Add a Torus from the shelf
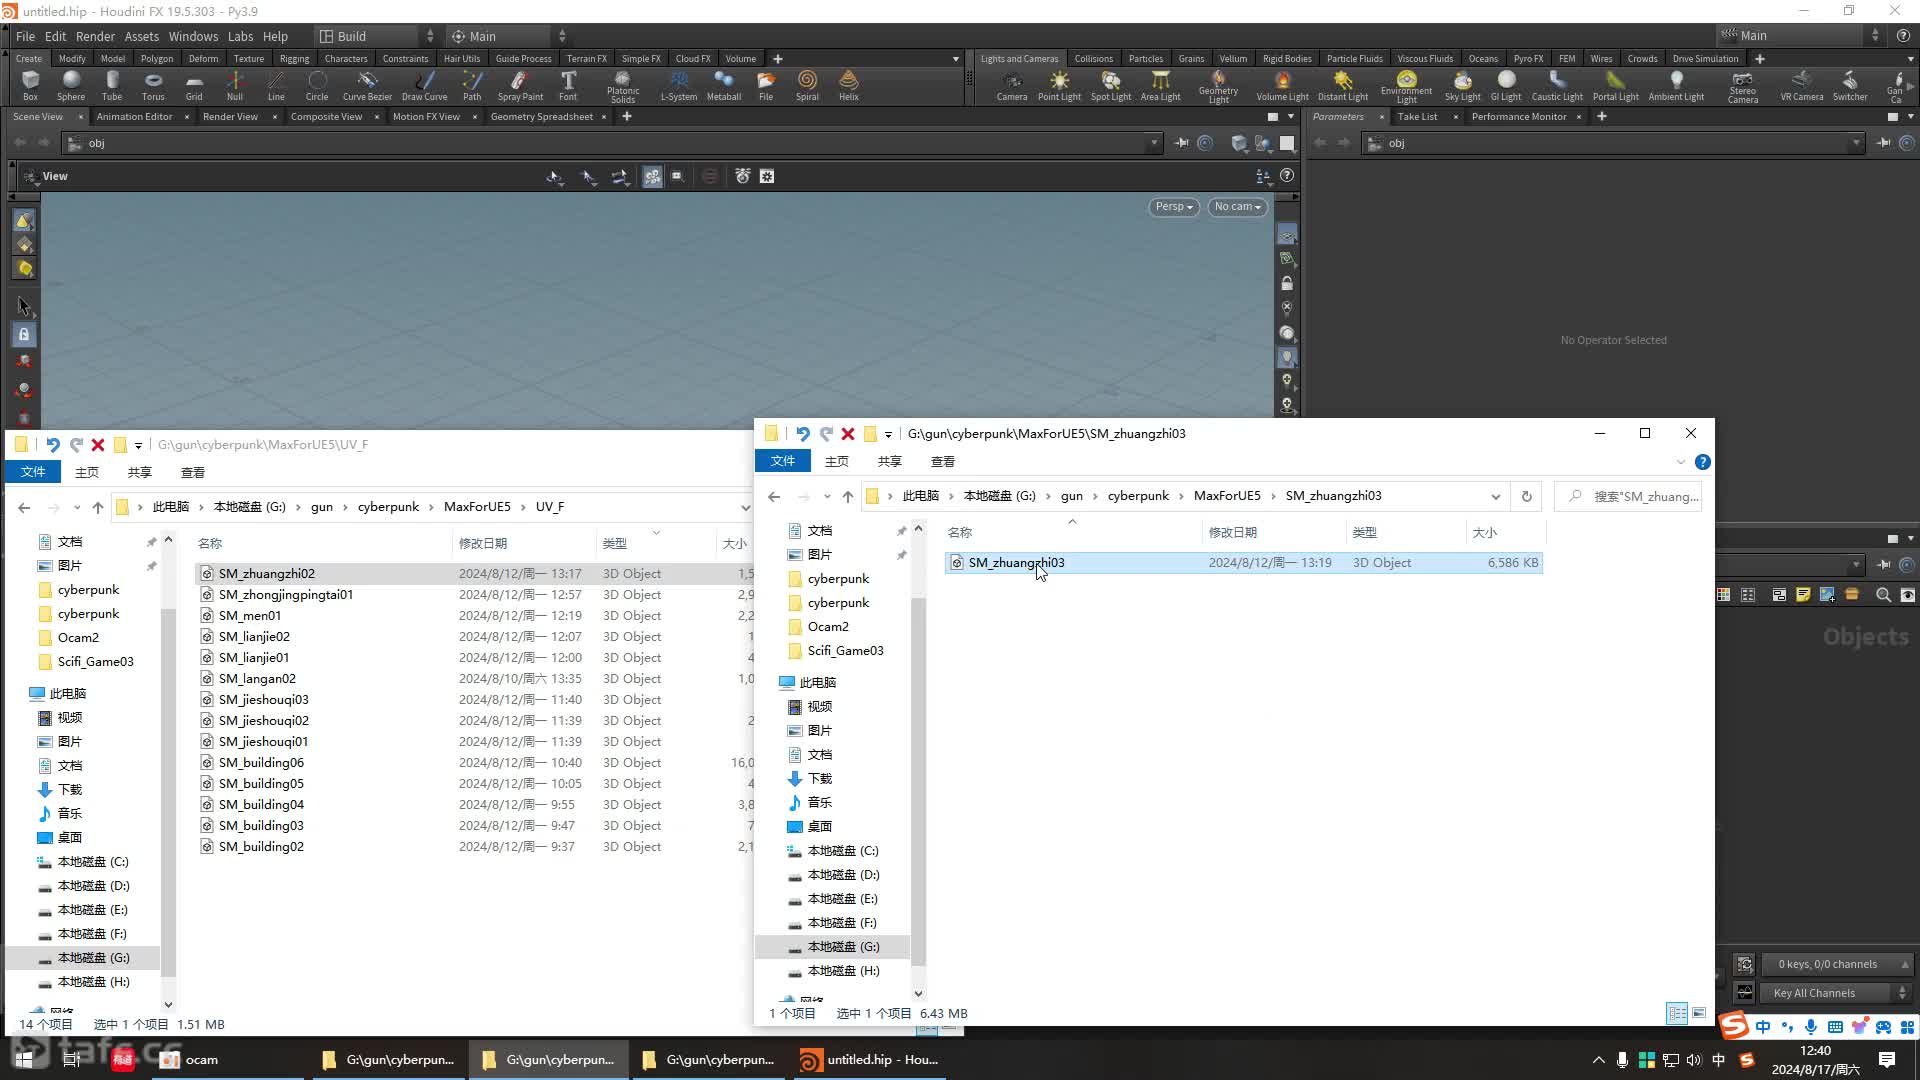 tap(153, 86)
